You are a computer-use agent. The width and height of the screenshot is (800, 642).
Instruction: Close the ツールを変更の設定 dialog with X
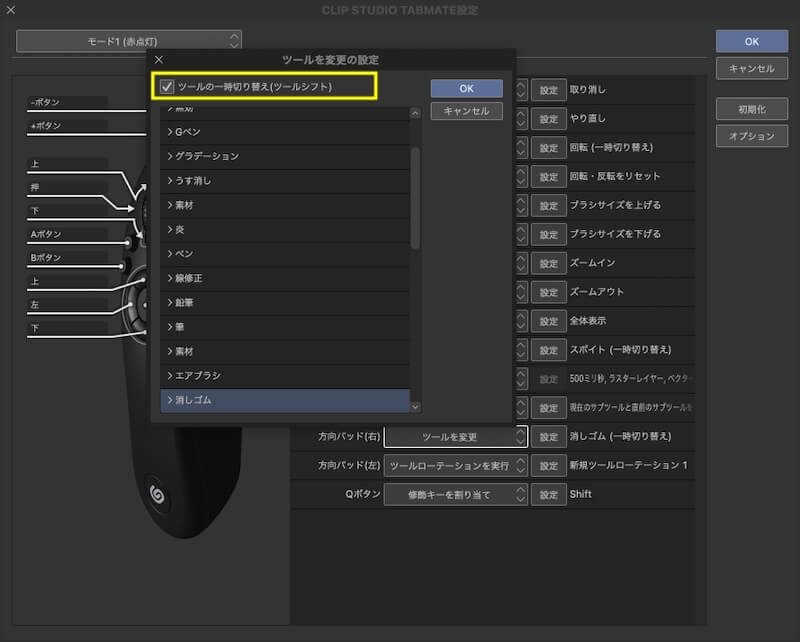159,60
